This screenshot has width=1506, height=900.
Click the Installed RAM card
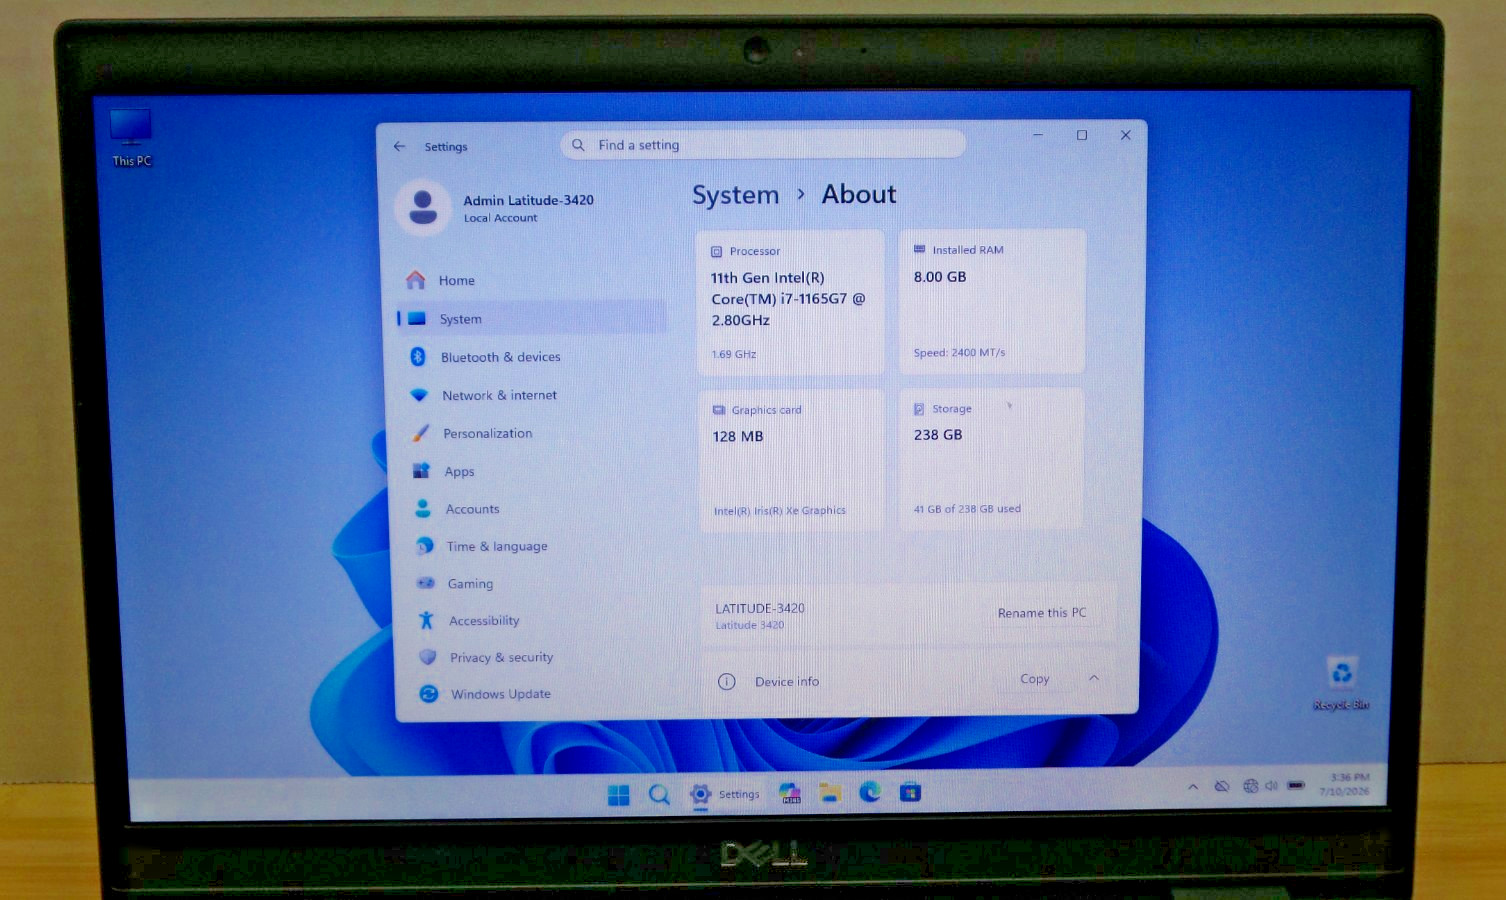pyautogui.click(x=992, y=301)
